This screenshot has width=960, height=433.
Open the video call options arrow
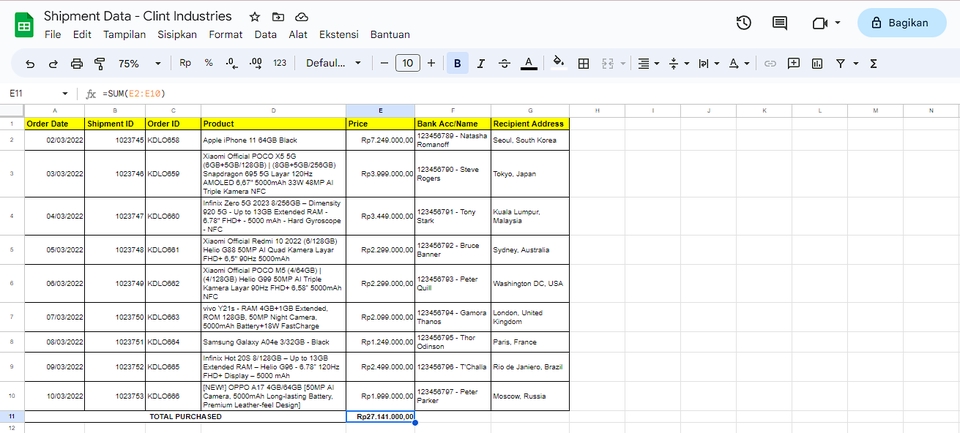838,23
